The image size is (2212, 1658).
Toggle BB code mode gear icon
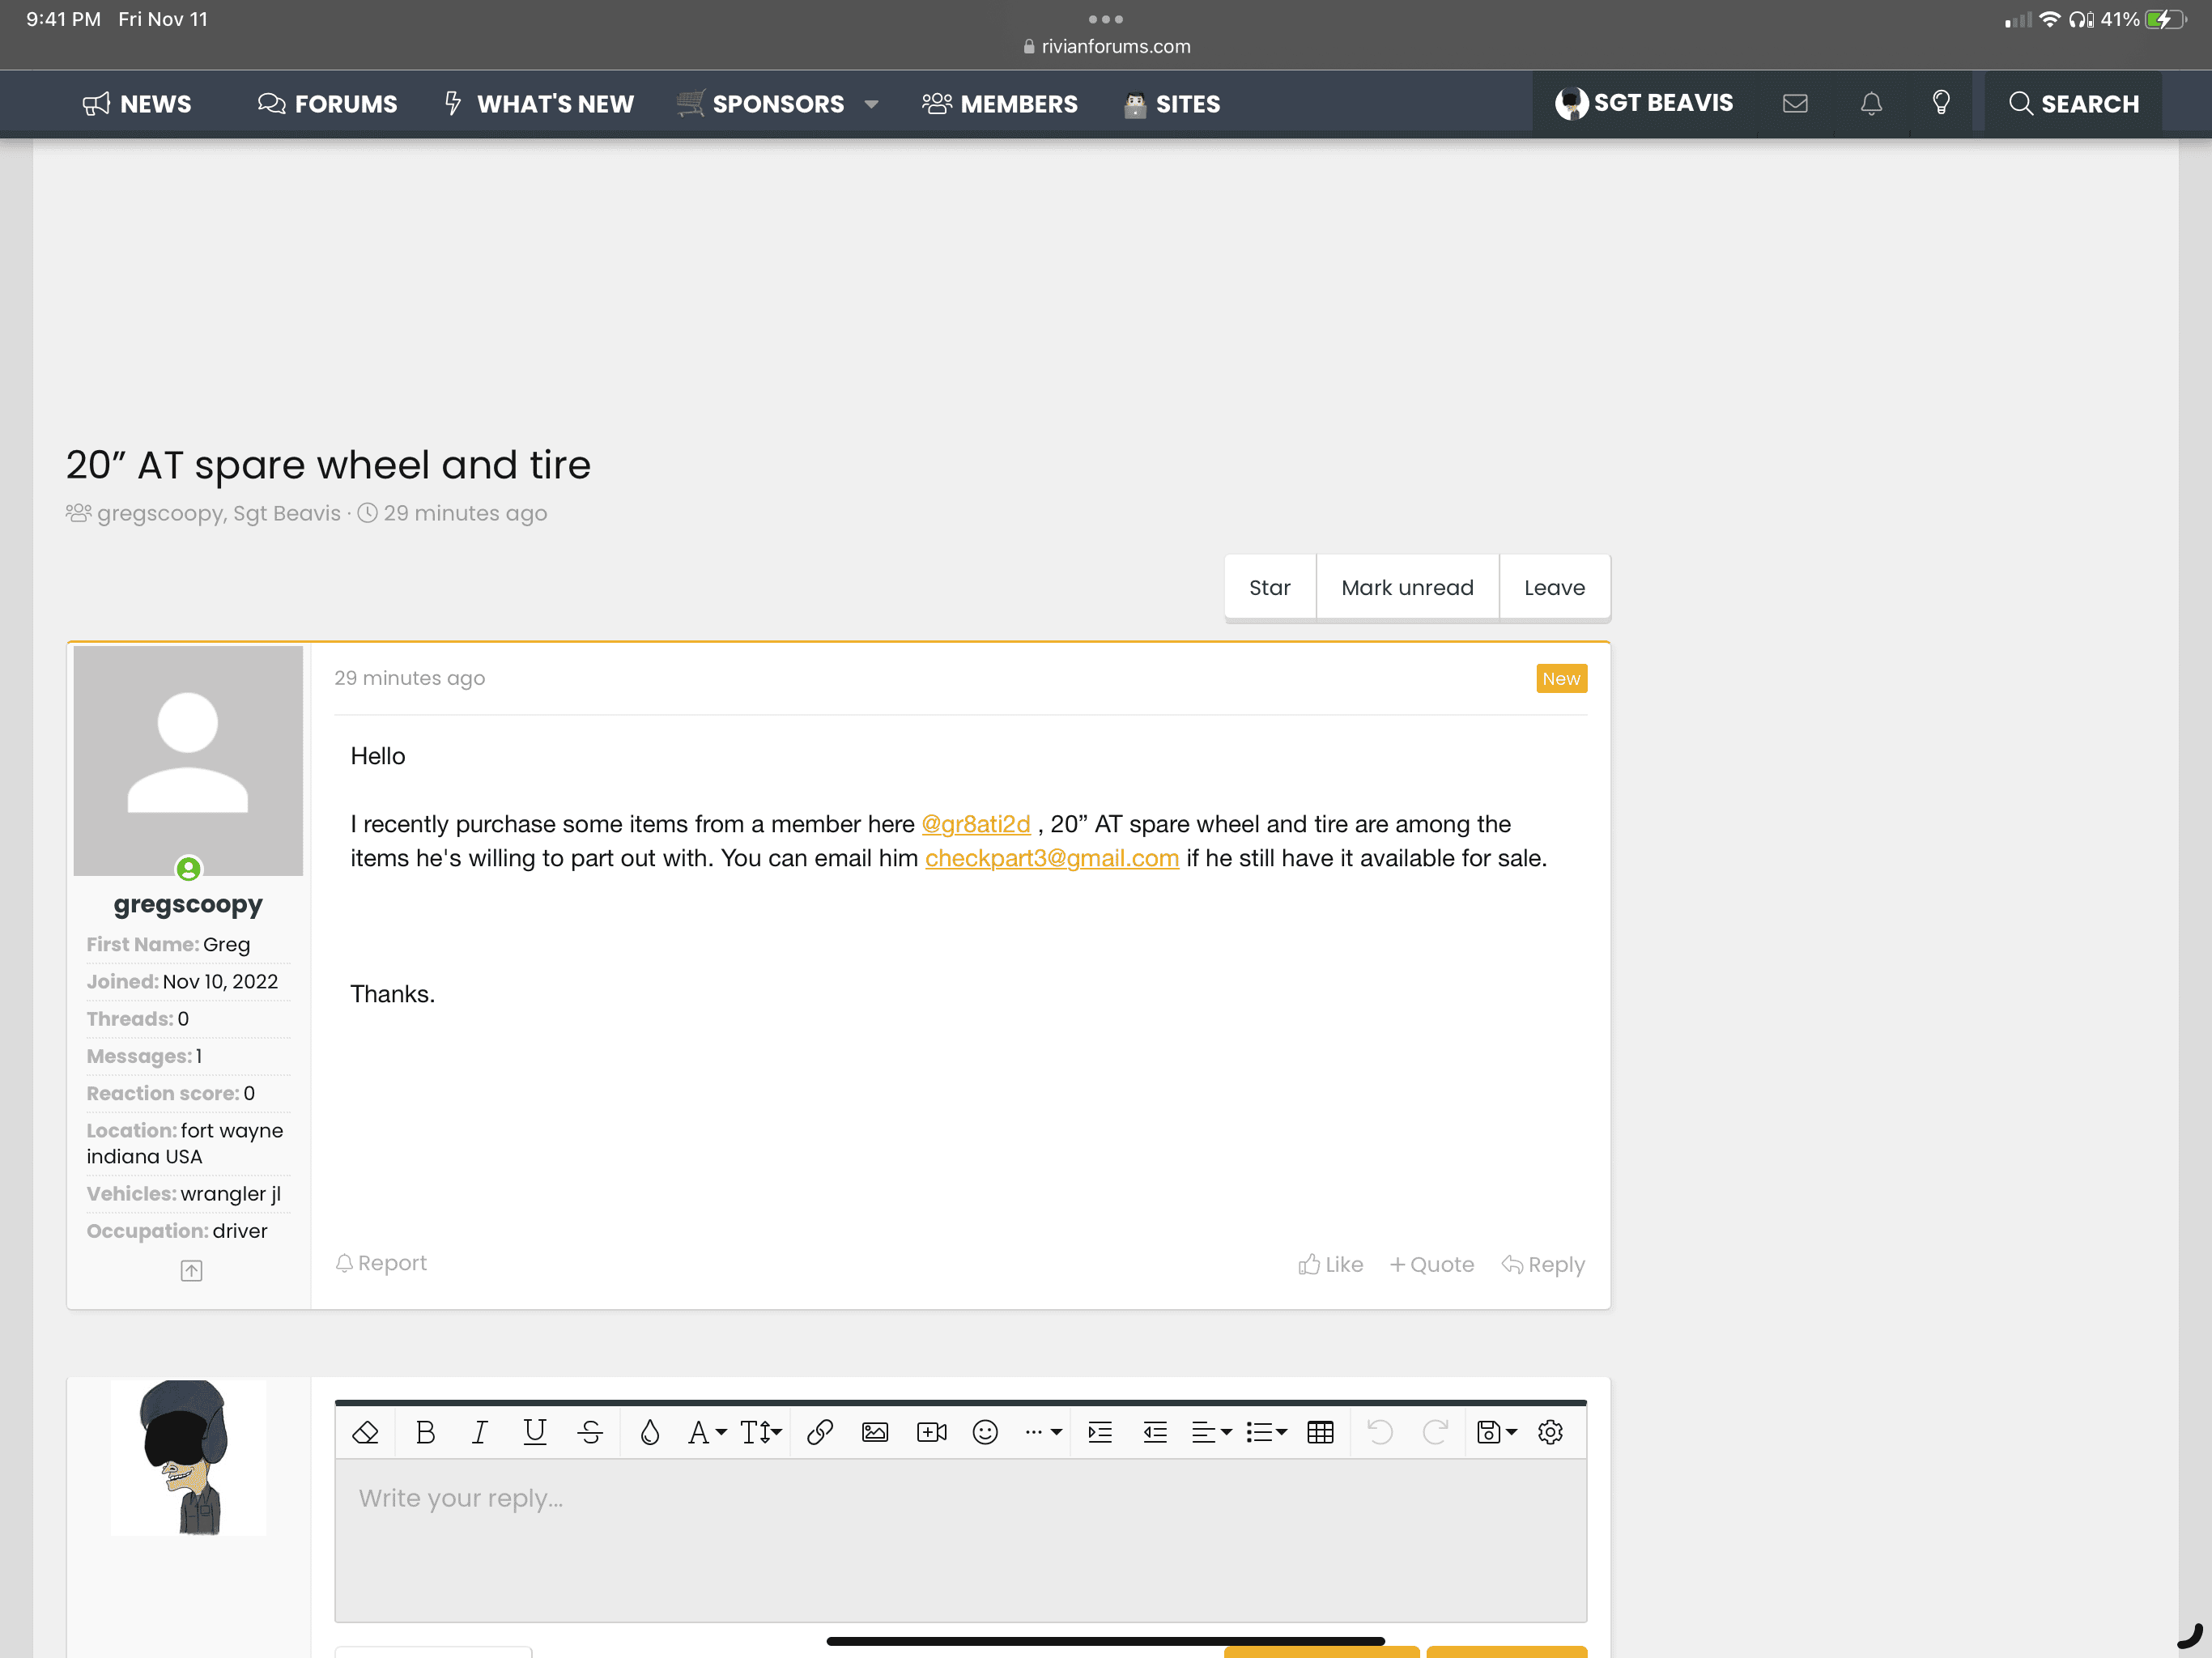(x=1550, y=1432)
